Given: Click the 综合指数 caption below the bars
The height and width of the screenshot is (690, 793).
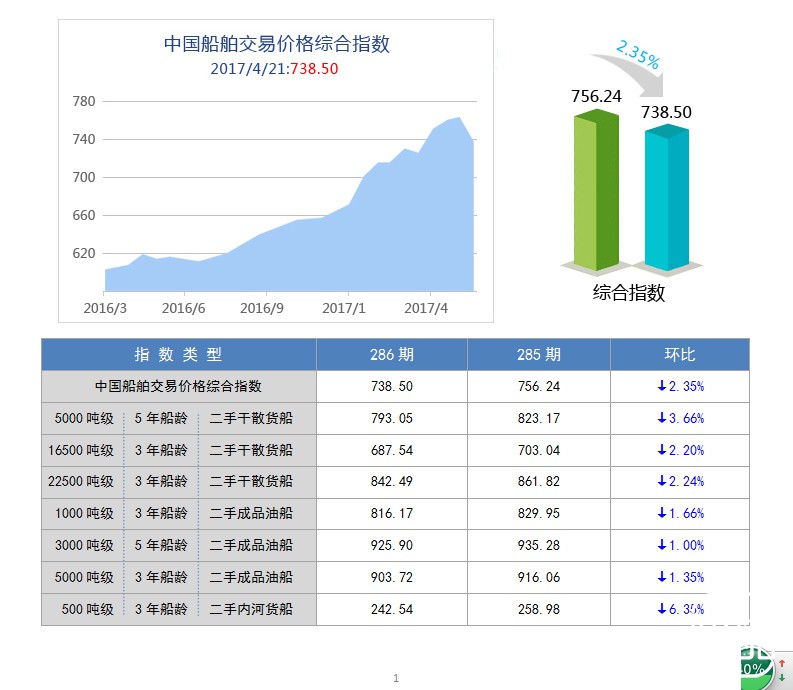Looking at the screenshot, I should tap(629, 293).
